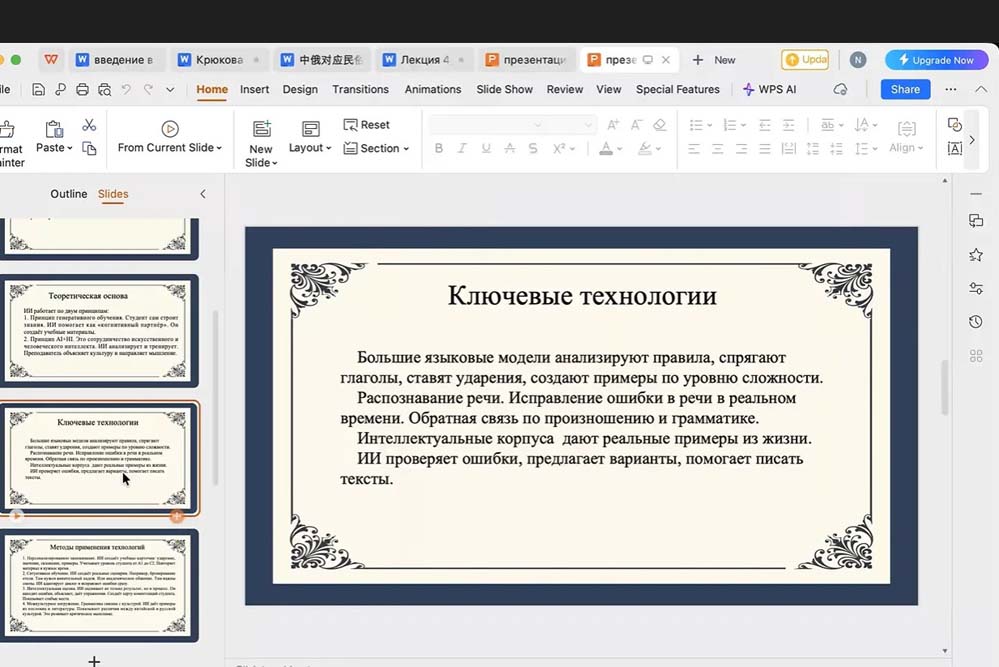Click the Cut scissors icon

point(89,125)
